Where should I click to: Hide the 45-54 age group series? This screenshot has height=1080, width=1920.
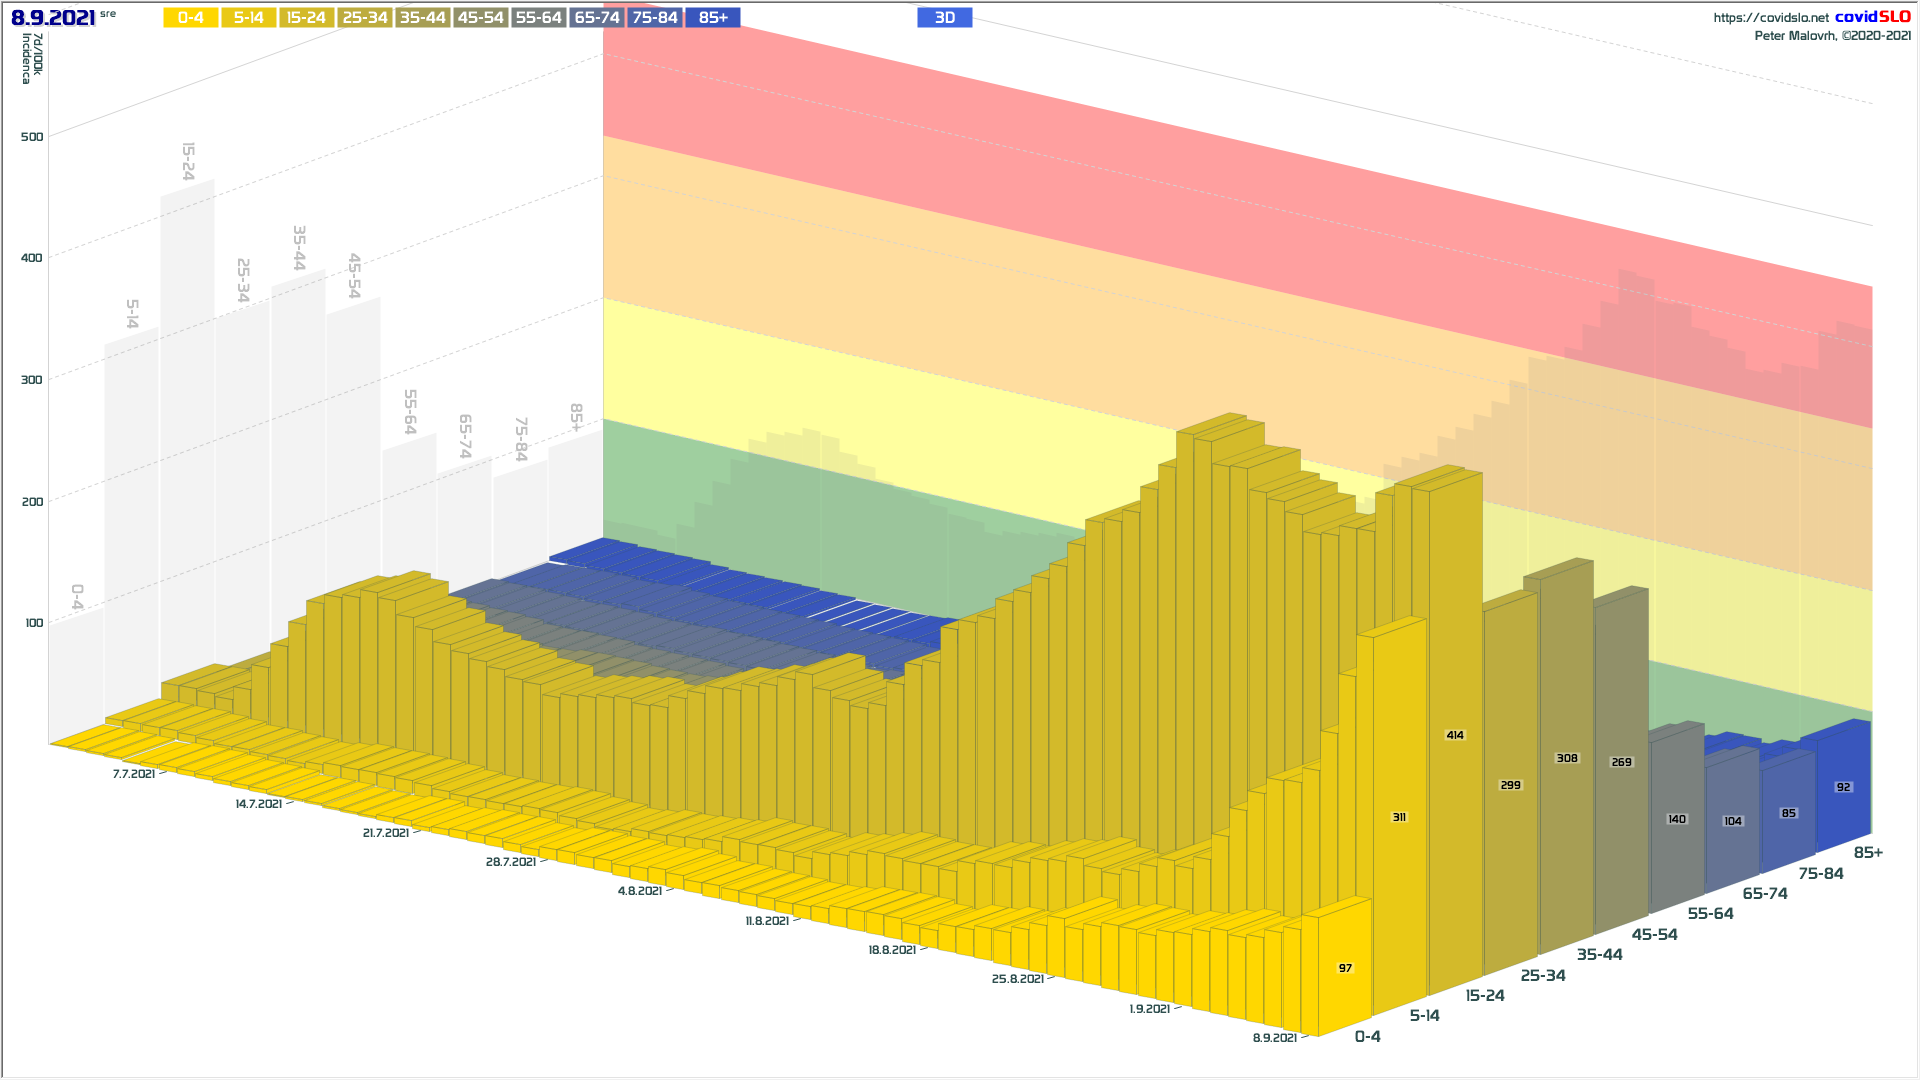pos(481,18)
